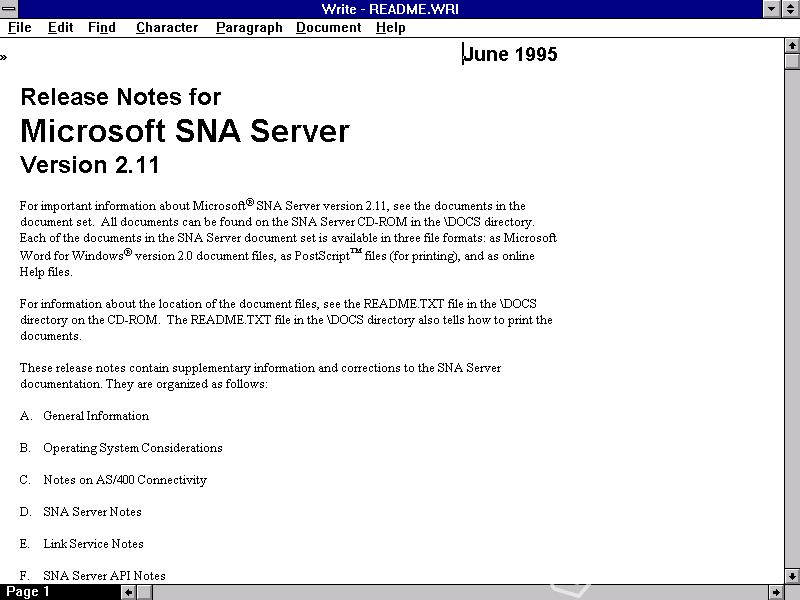Click the 'Release Notes for' heading
The height and width of the screenshot is (600, 800).
(x=121, y=96)
